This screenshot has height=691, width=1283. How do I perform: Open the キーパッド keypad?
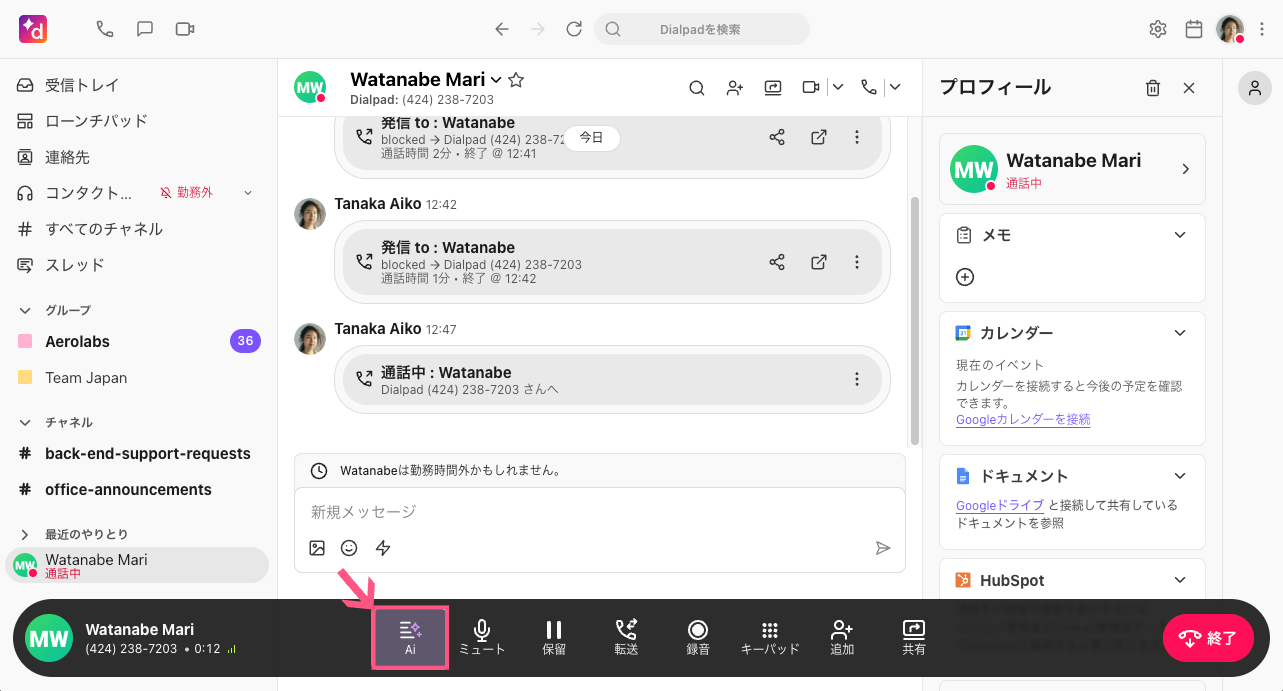click(770, 637)
